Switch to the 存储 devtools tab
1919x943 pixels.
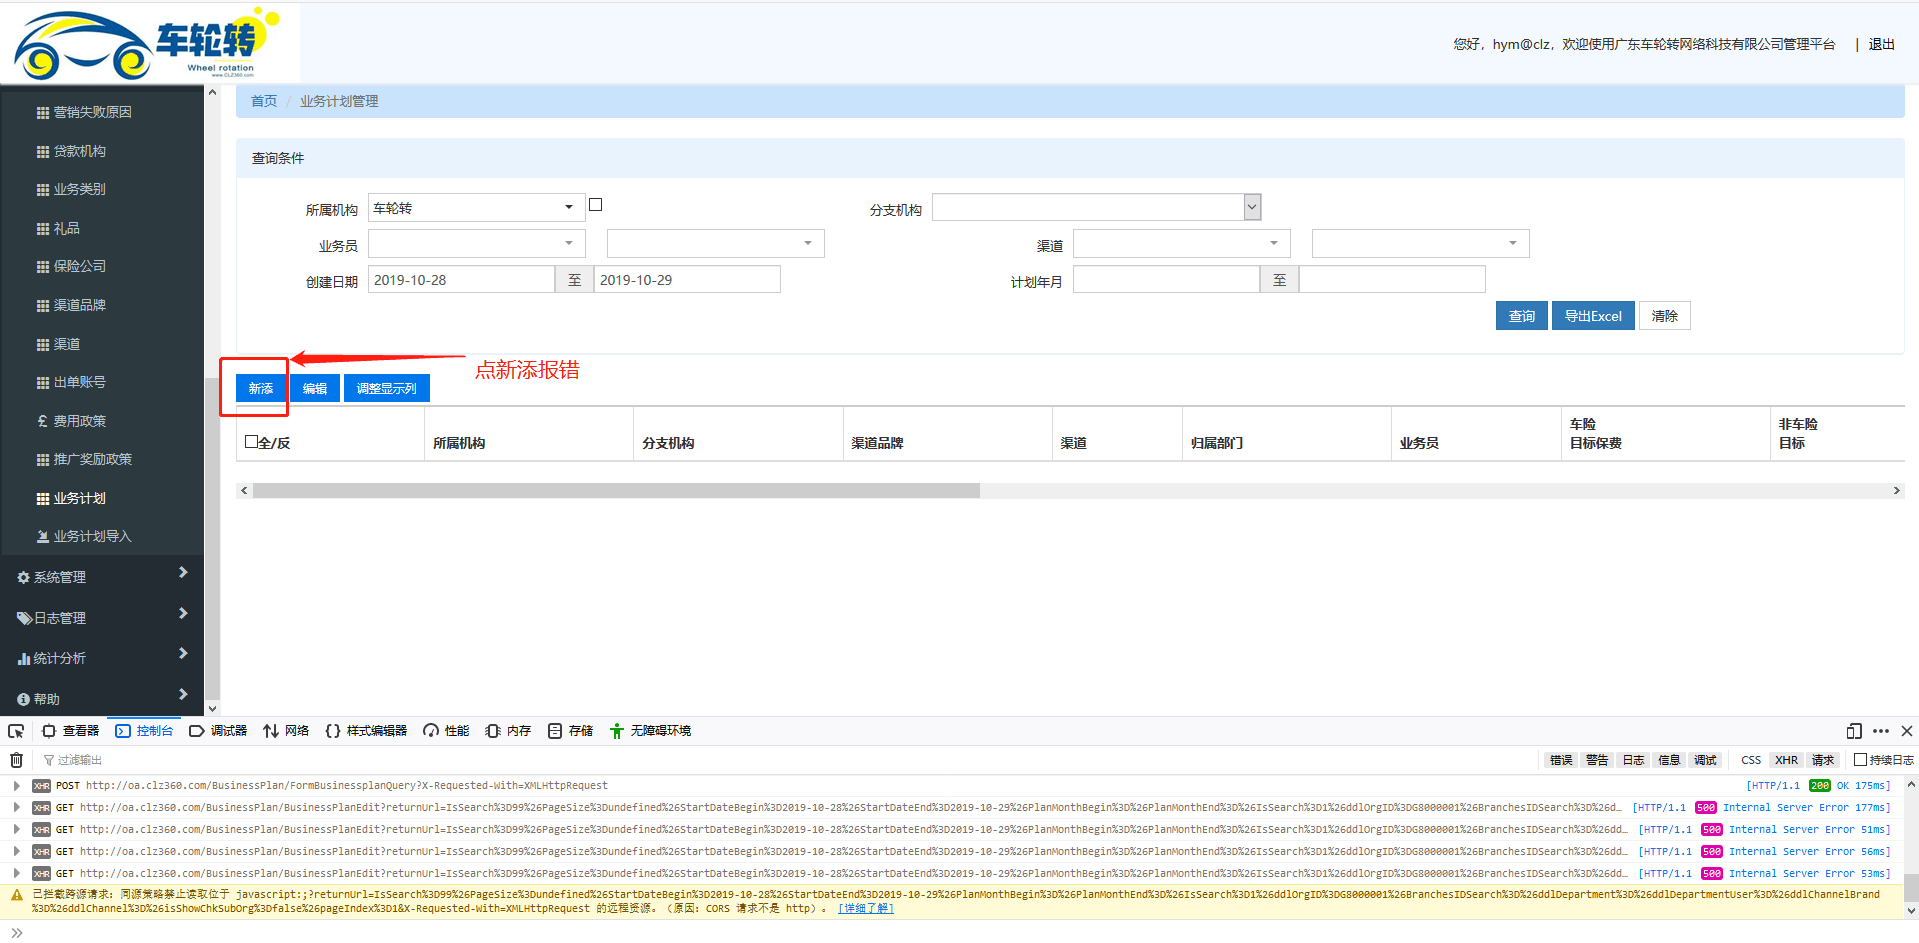(x=570, y=731)
